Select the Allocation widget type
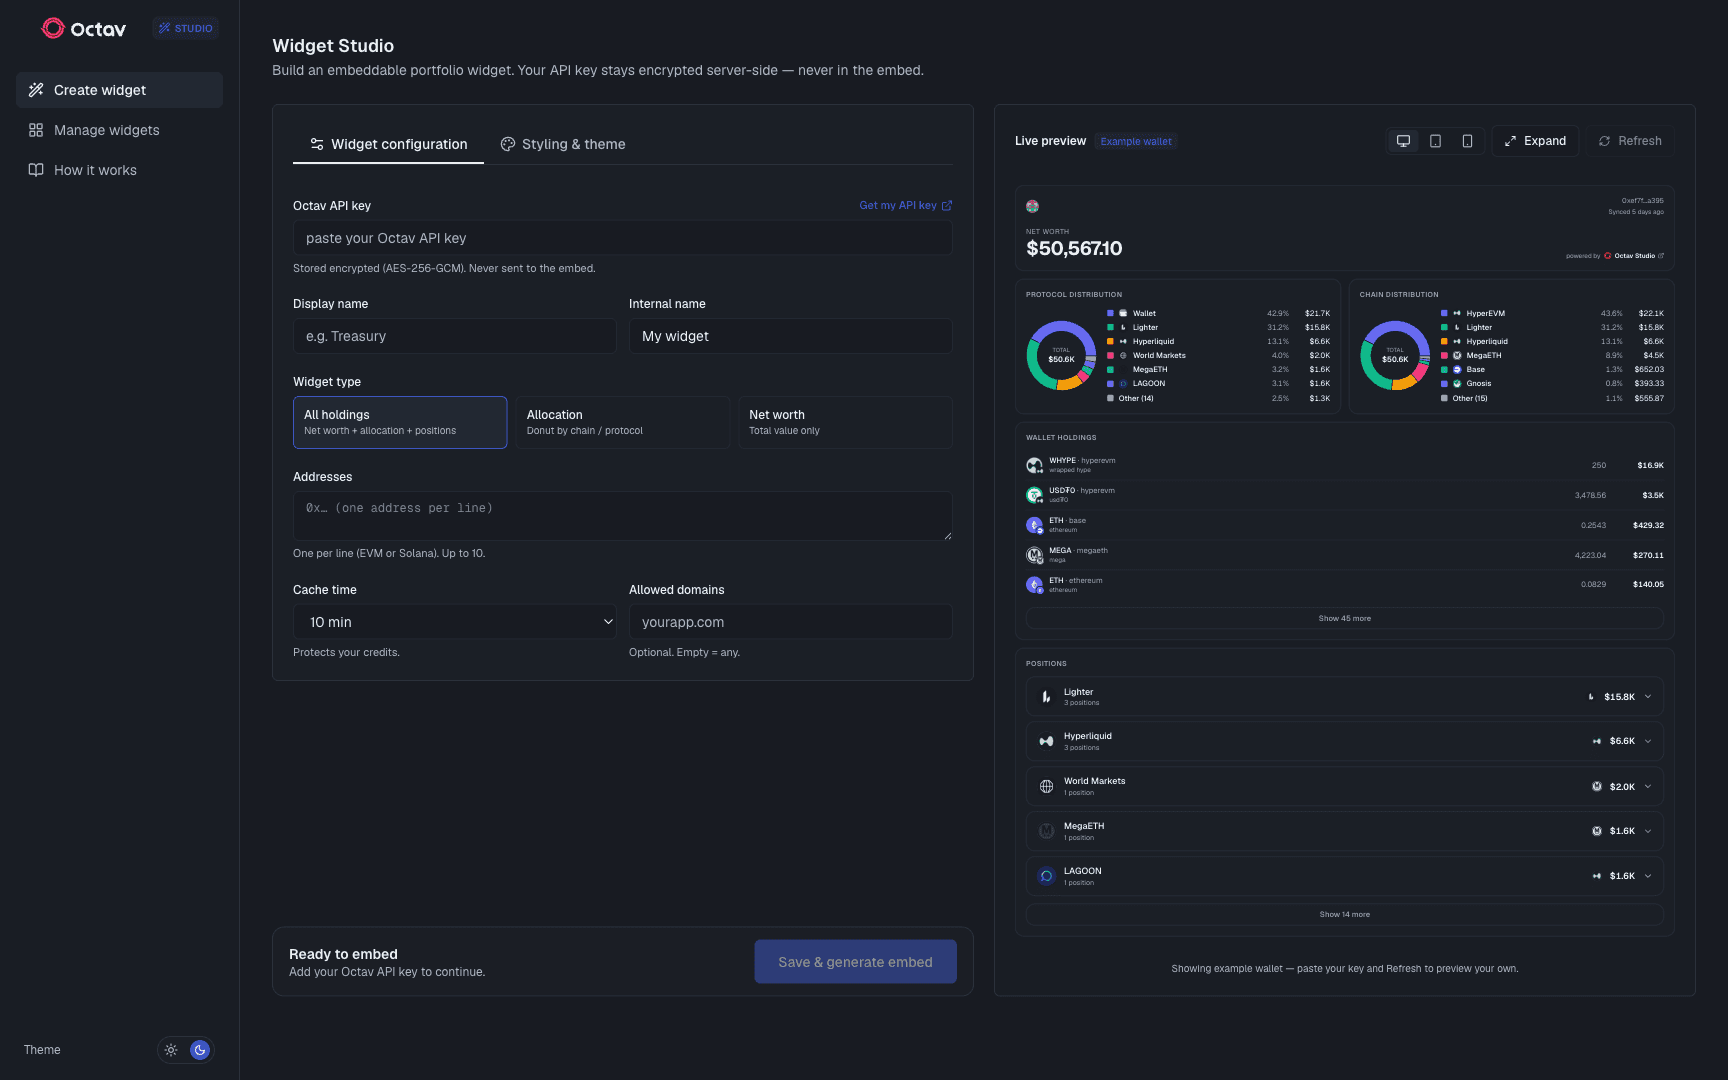Screen dimensions: 1728x1080 [623, 422]
